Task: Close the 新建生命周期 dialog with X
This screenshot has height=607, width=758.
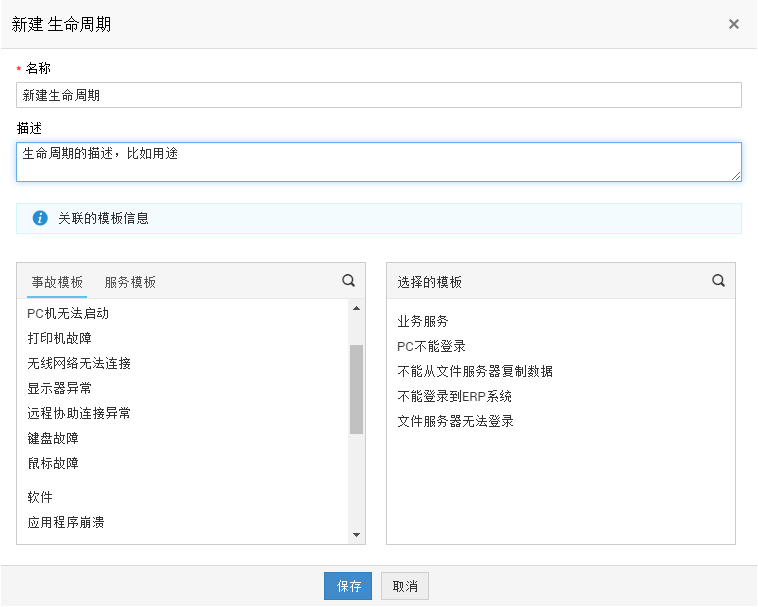Action: pos(734,24)
